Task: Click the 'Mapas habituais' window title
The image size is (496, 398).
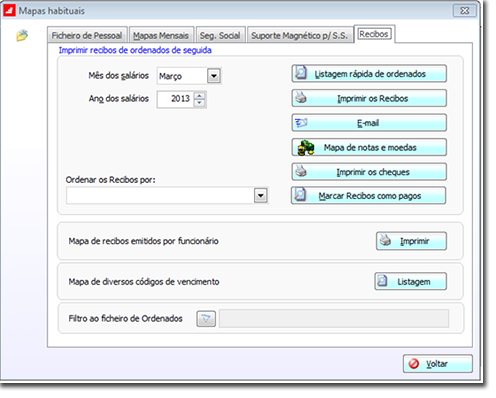Action: tap(52, 11)
